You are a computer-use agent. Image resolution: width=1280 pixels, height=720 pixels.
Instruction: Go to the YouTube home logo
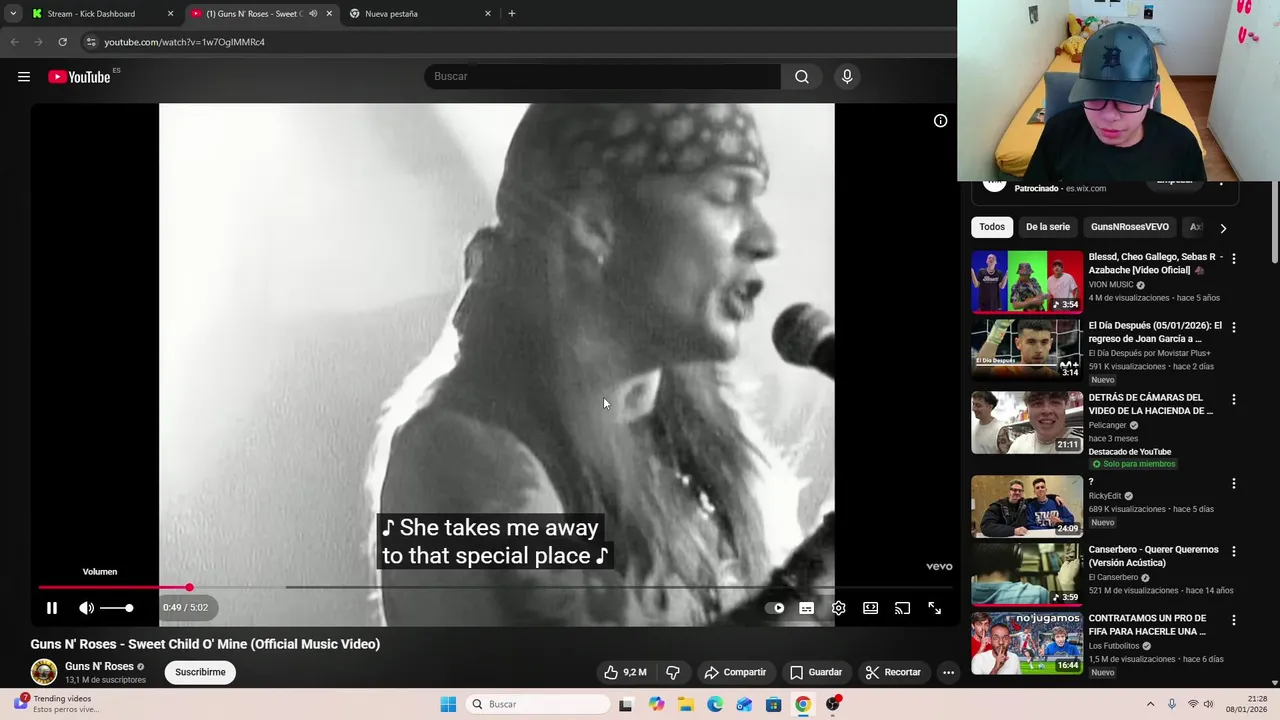[x=79, y=77]
